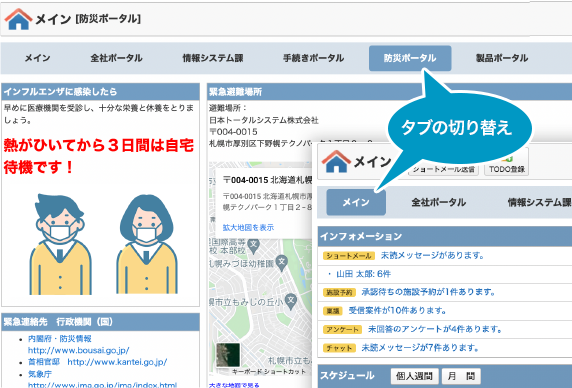Open the 情報システム課 tab in the top bar
This screenshot has height=388, width=572.
(213, 58)
